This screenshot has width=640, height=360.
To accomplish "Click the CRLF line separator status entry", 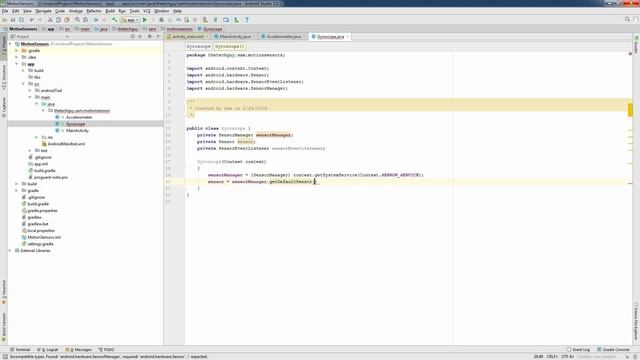I will click(x=552, y=357).
